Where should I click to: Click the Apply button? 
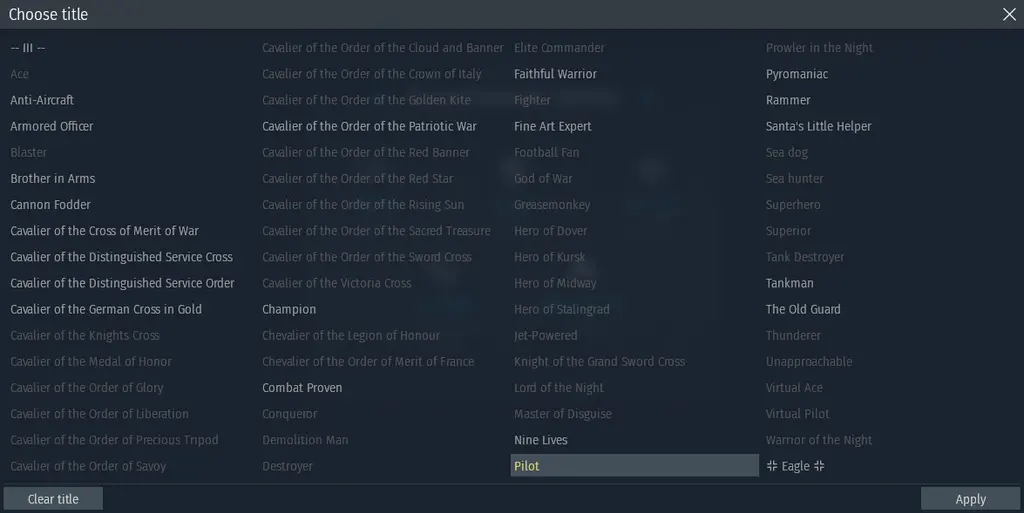pos(970,499)
